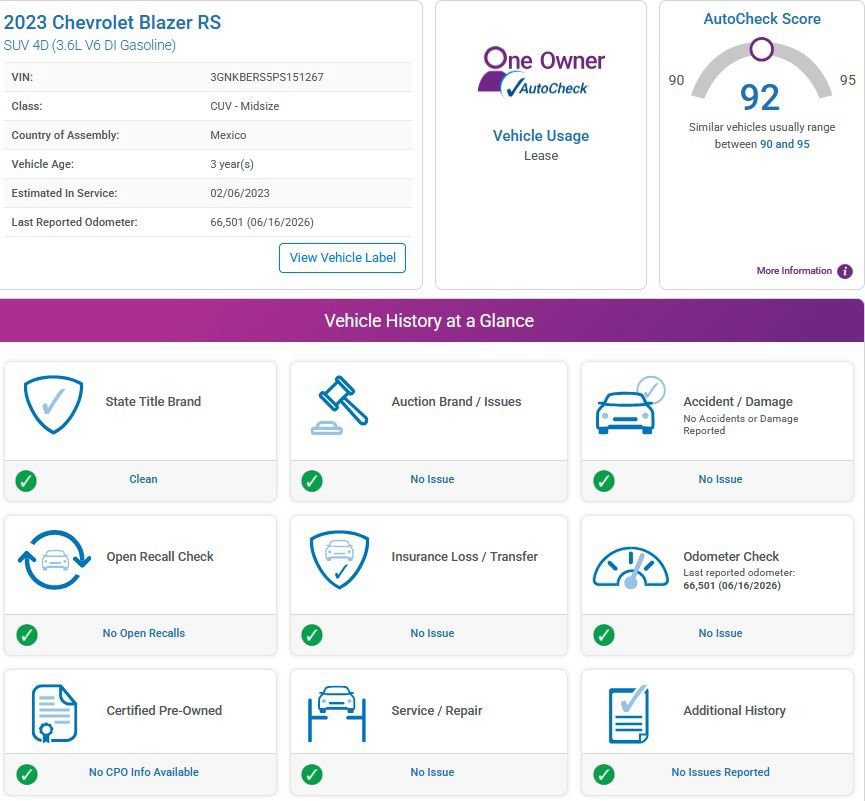
Task: Click the Auction Brand gavel icon
Action: (x=339, y=405)
